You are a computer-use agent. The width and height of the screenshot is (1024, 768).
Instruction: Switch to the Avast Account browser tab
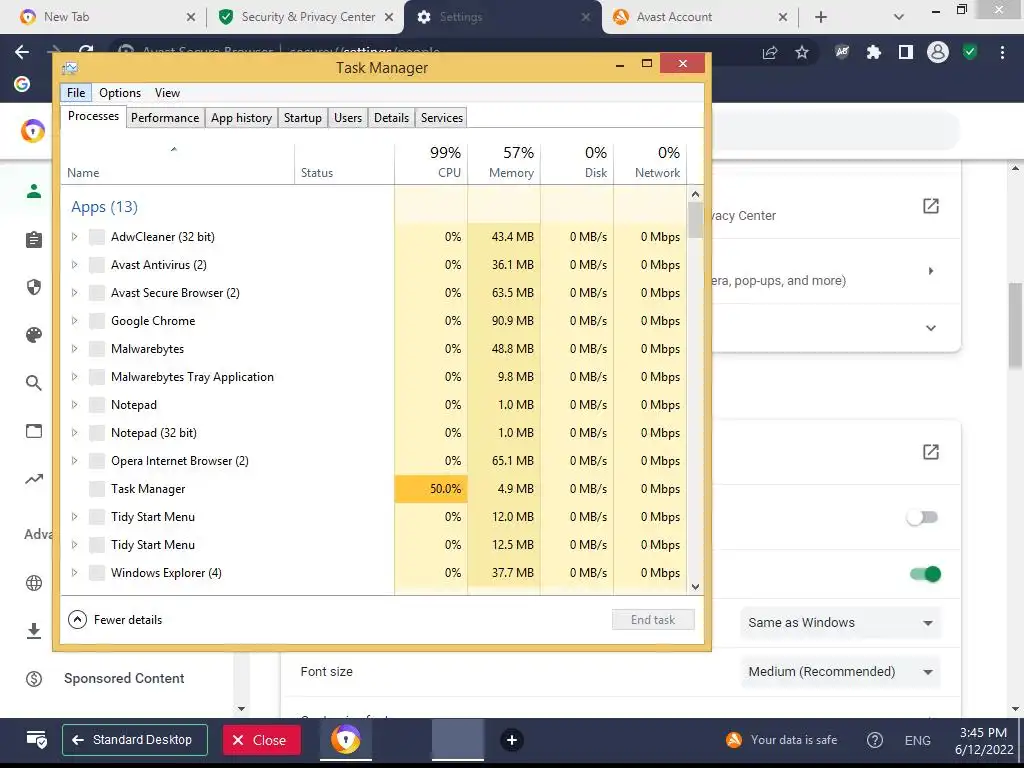coord(699,17)
